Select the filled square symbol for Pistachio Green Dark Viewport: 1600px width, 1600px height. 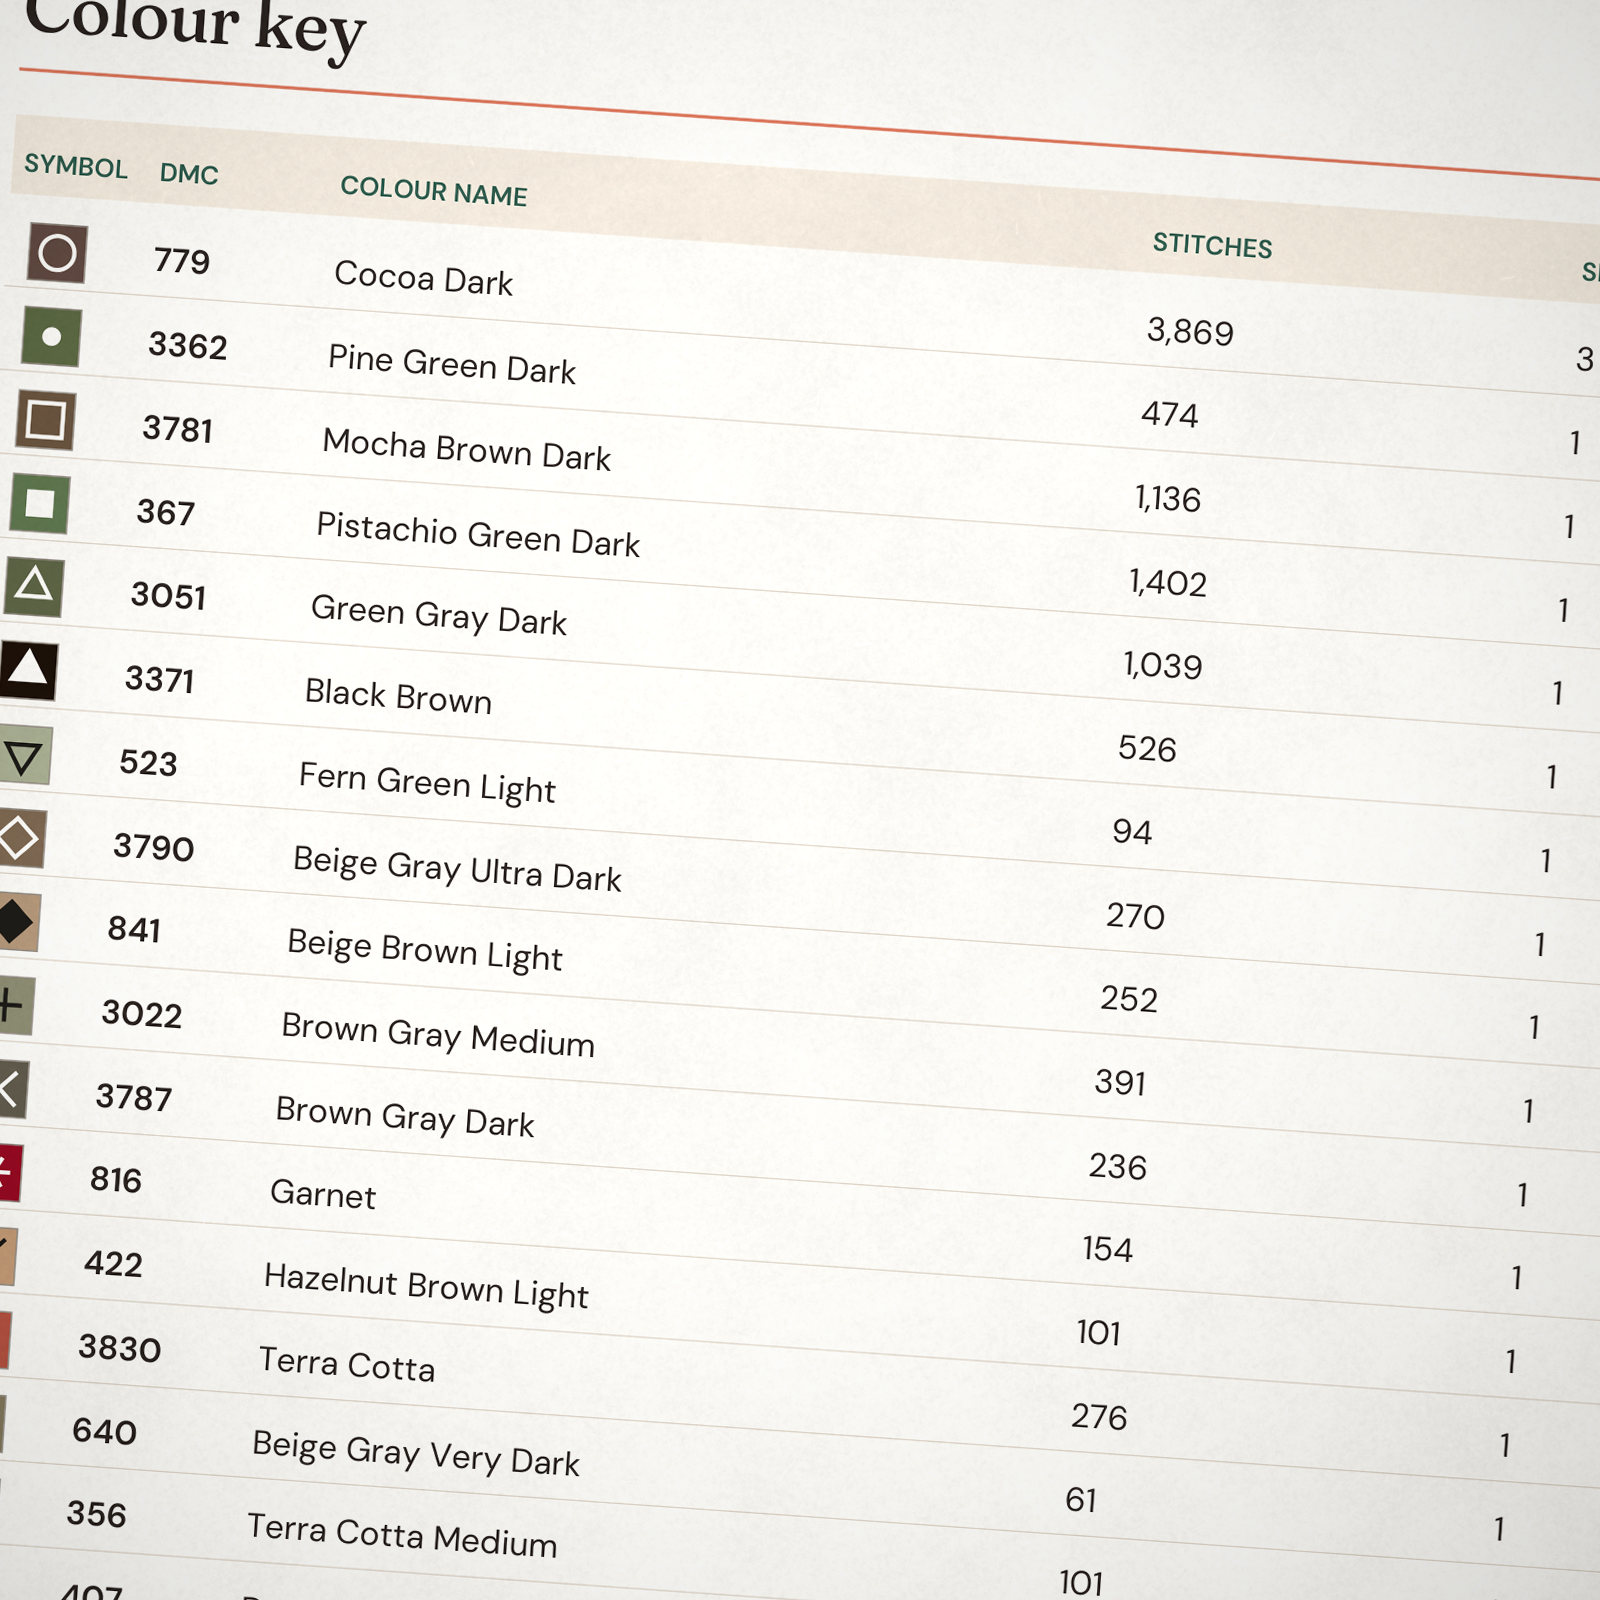[39, 503]
